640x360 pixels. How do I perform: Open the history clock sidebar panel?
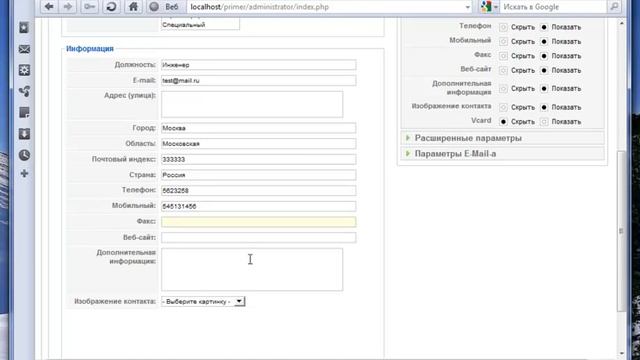(x=24, y=155)
